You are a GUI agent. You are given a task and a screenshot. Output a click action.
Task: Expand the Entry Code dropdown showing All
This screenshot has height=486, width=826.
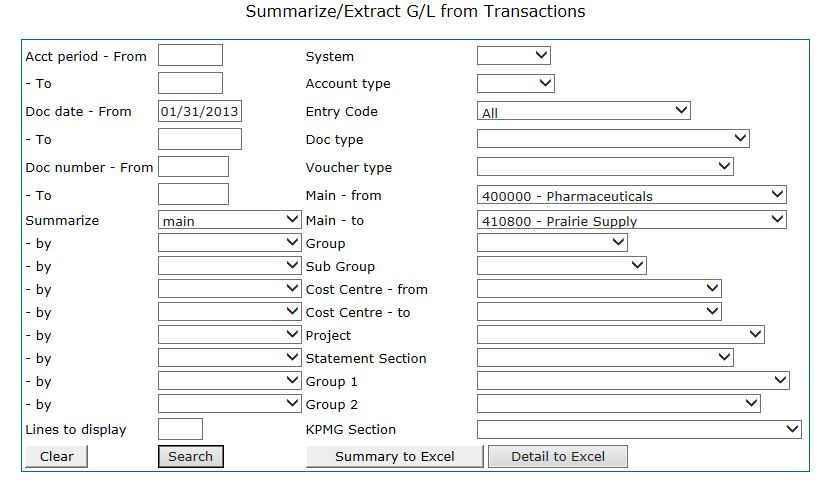[584, 111]
